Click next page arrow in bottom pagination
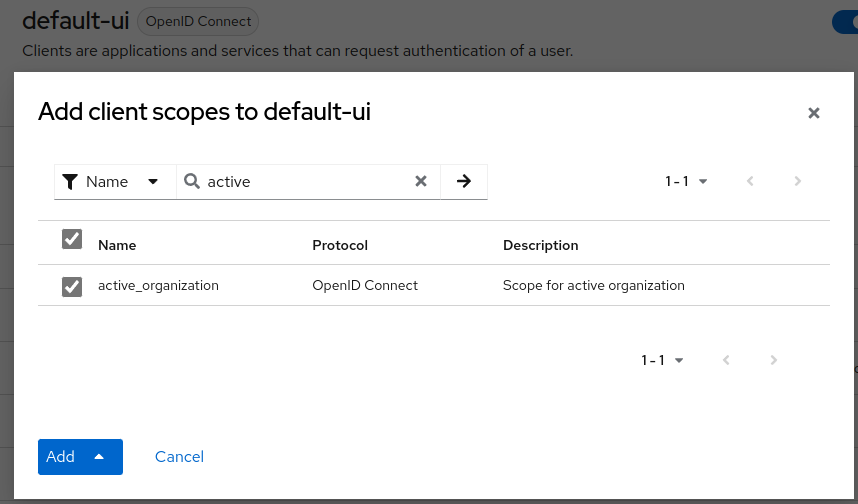 coord(773,360)
